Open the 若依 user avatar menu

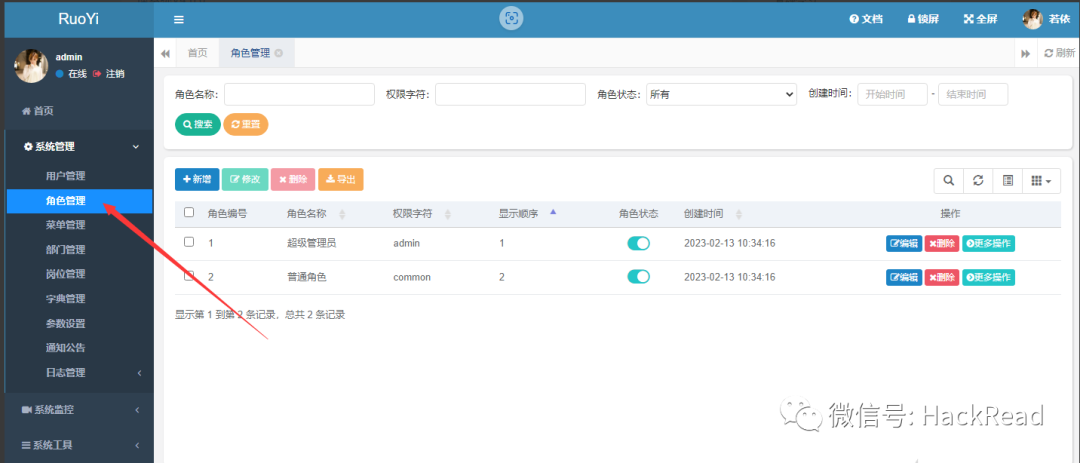click(1046, 19)
